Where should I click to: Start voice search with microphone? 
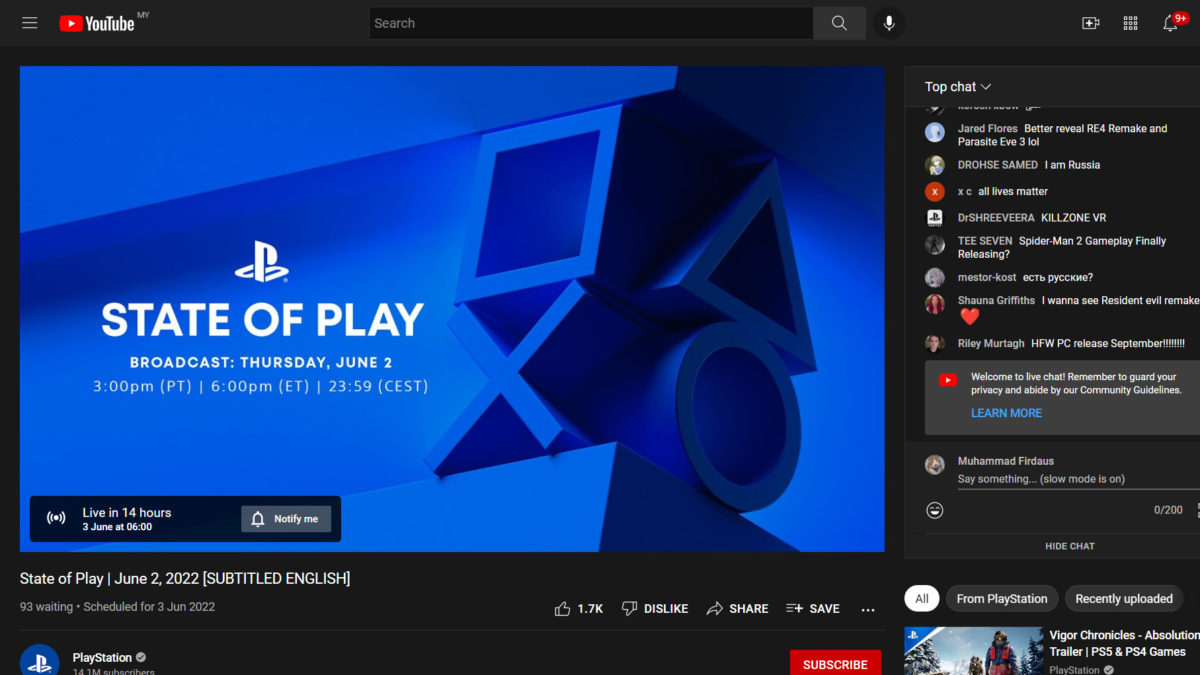pyautogui.click(x=888, y=23)
